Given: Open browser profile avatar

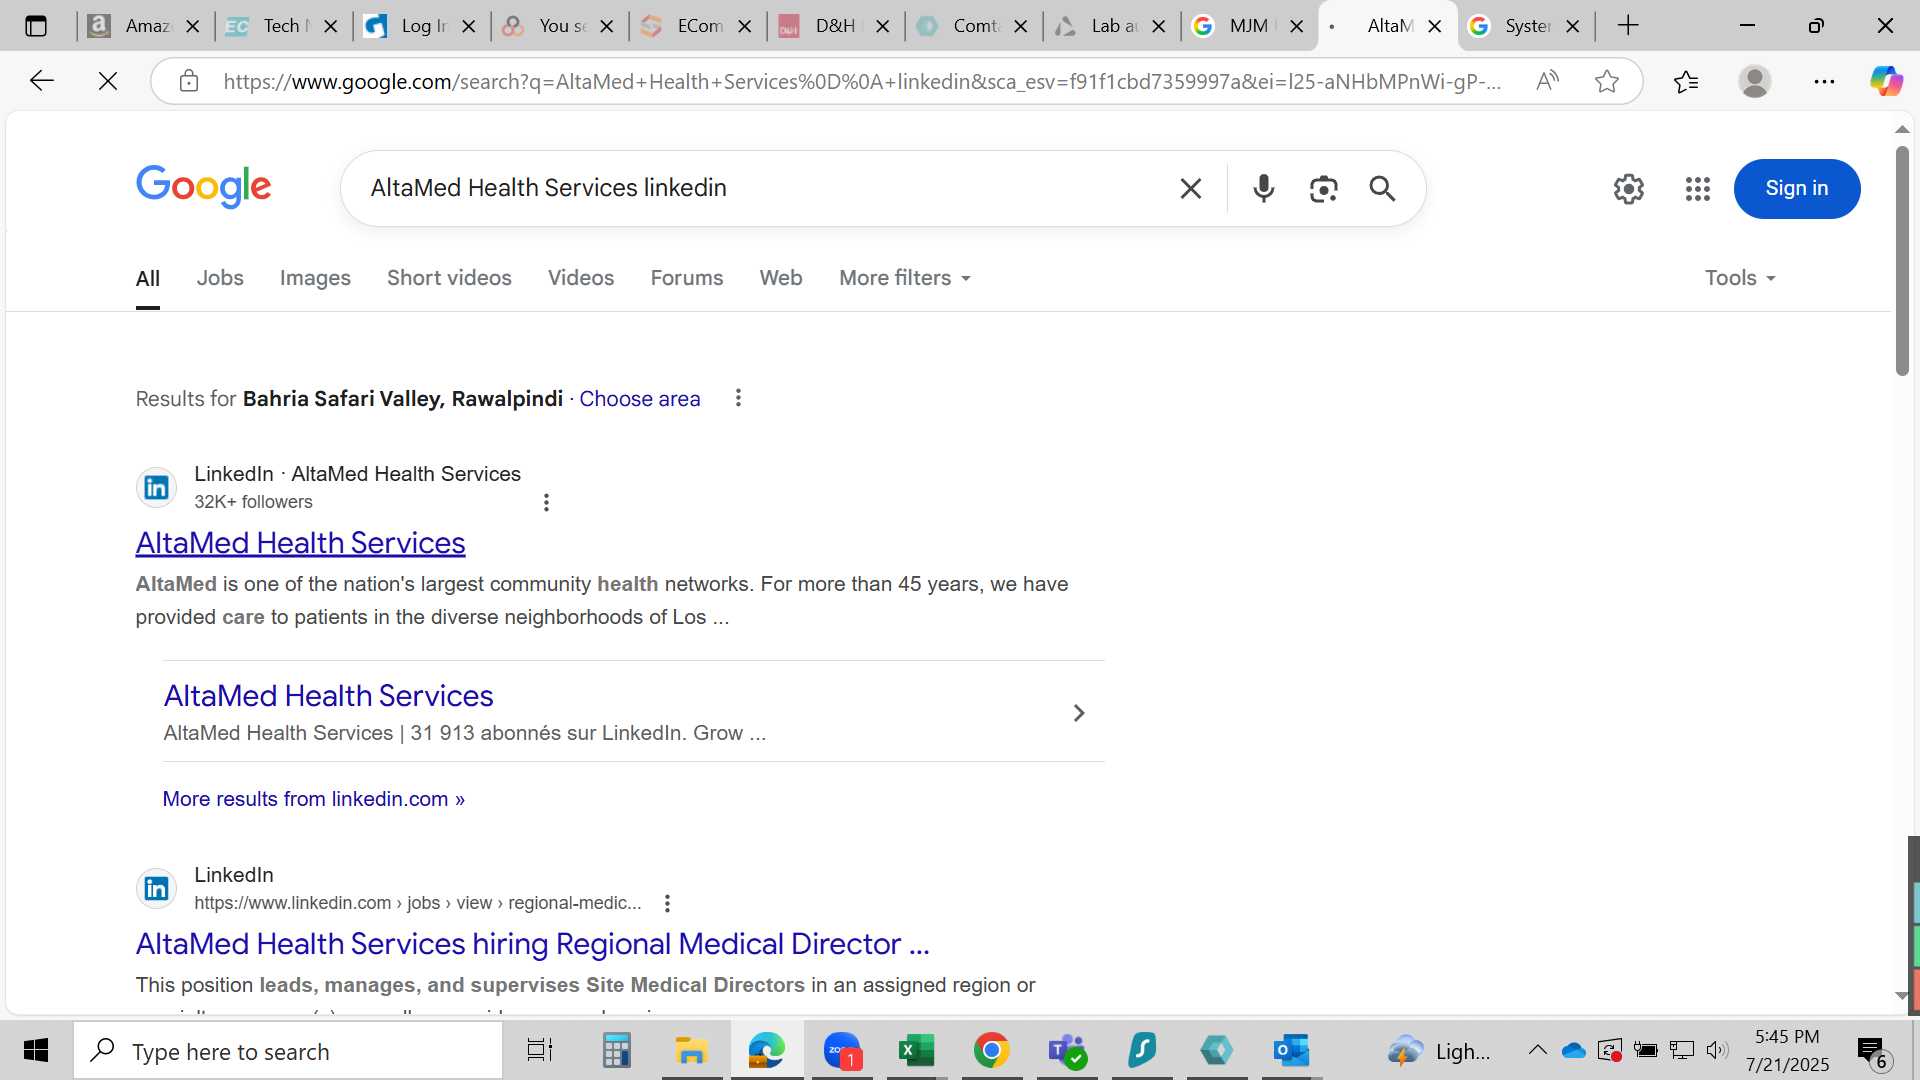Looking at the screenshot, I should pyautogui.click(x=1755, y=81).
